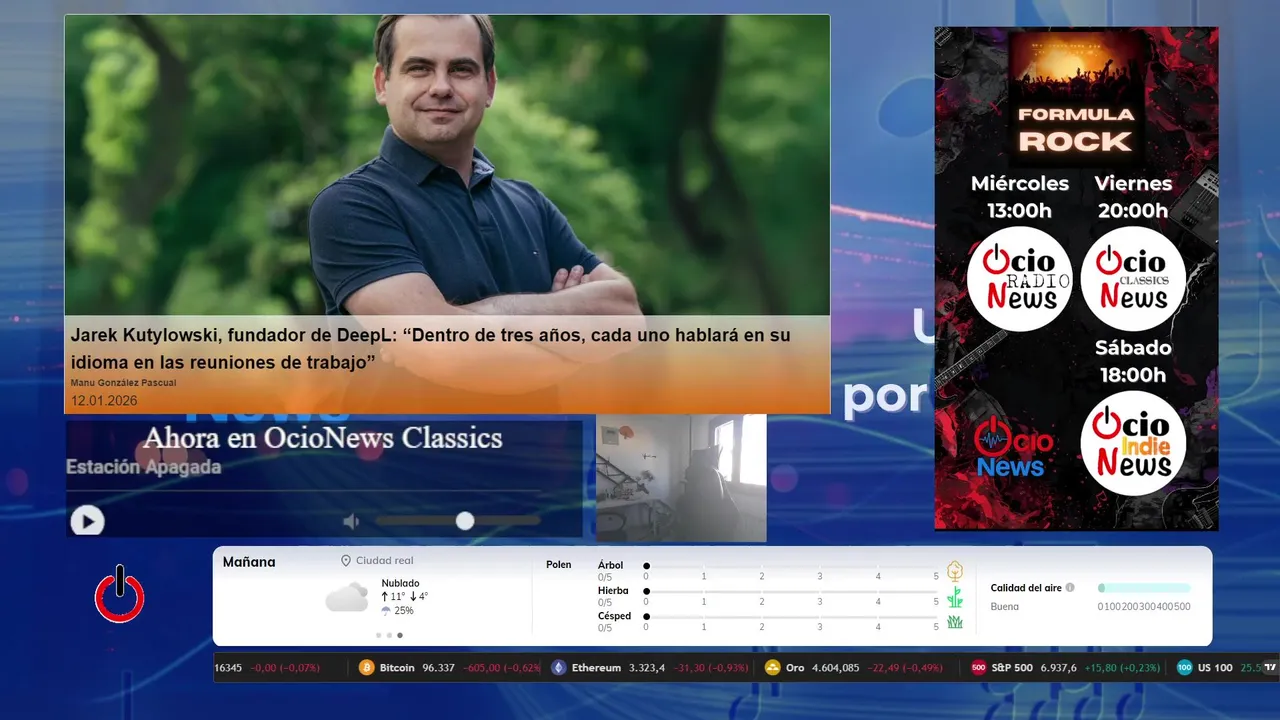1280x720 pixels.
Task: Open the Jarek Kutylowski DeepL news headline
Action: (x=430, y=349)
